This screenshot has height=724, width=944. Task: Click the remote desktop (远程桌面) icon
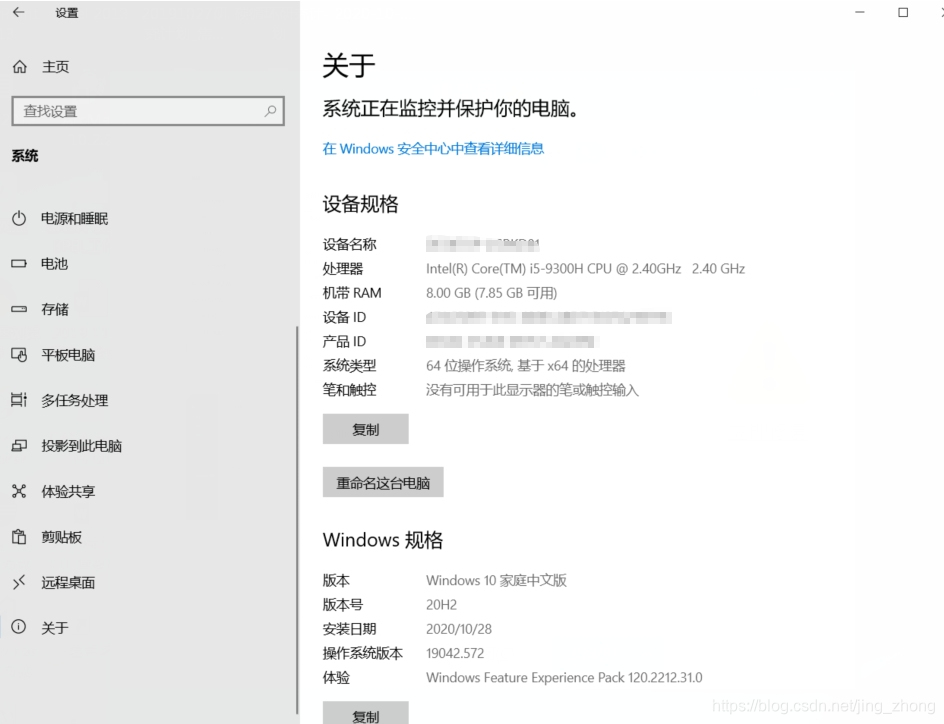point(19,582)
